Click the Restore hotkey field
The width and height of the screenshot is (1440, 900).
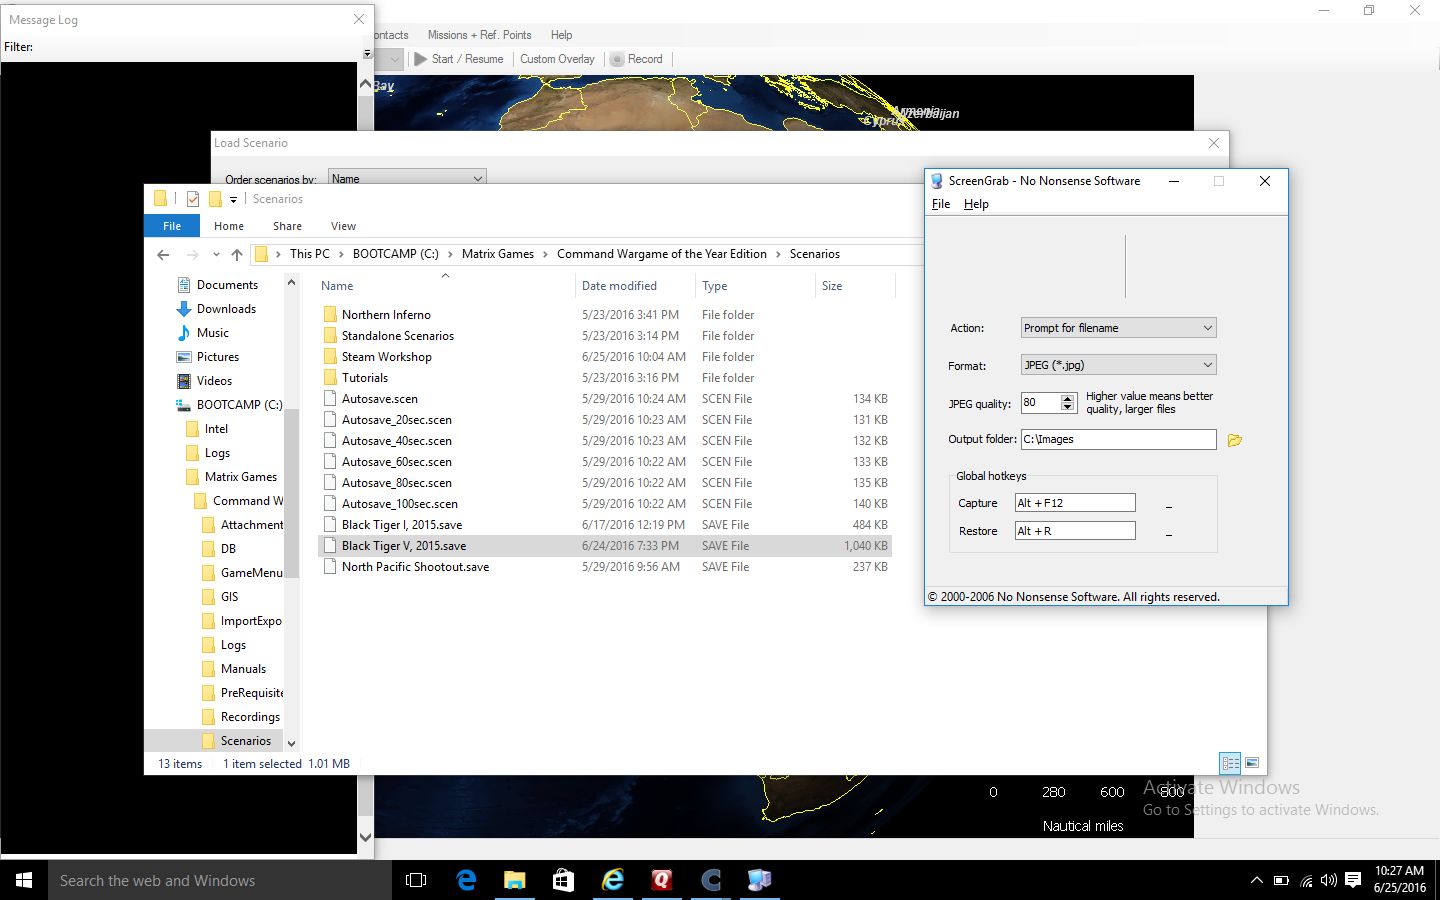[1075, 531]
